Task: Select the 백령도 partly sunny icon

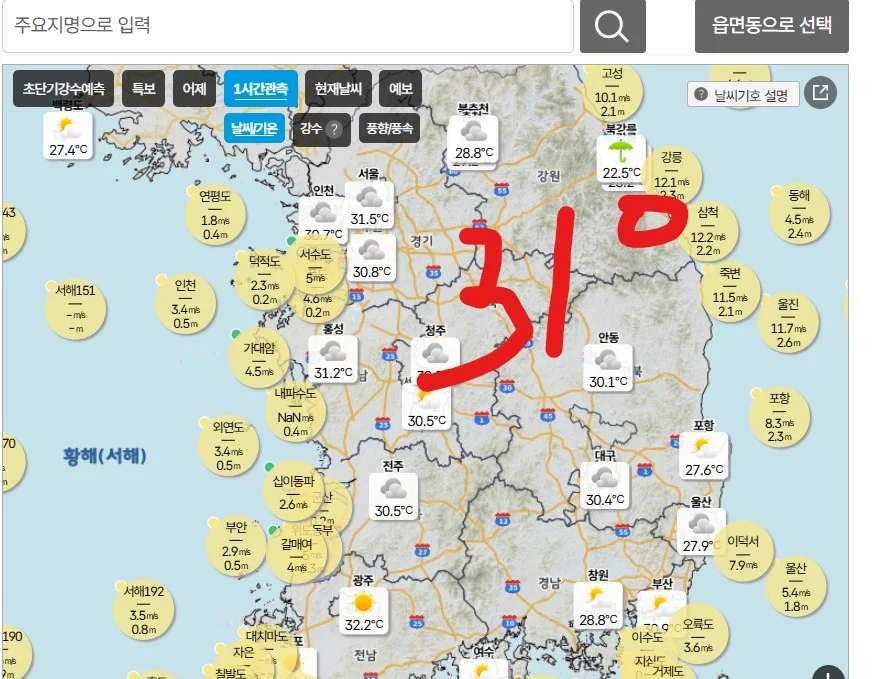Action: (67, 128)
